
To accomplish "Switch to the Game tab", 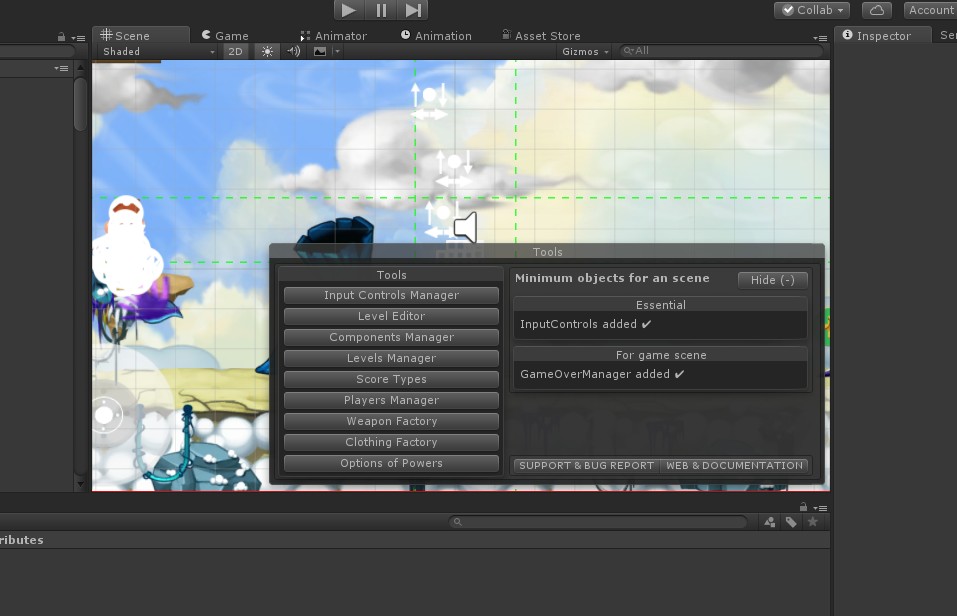I will [225, 35].
